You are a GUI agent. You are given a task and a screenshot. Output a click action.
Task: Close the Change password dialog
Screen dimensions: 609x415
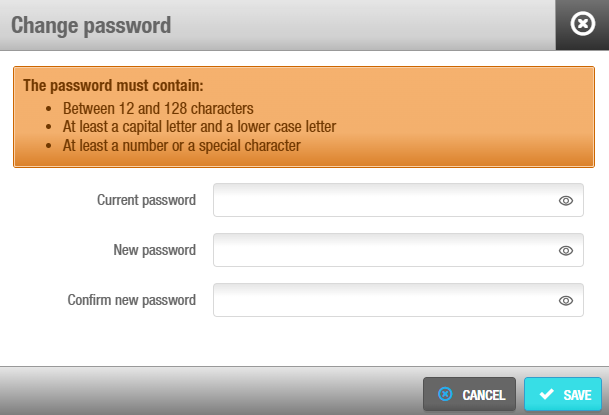[x=582, y=25]
